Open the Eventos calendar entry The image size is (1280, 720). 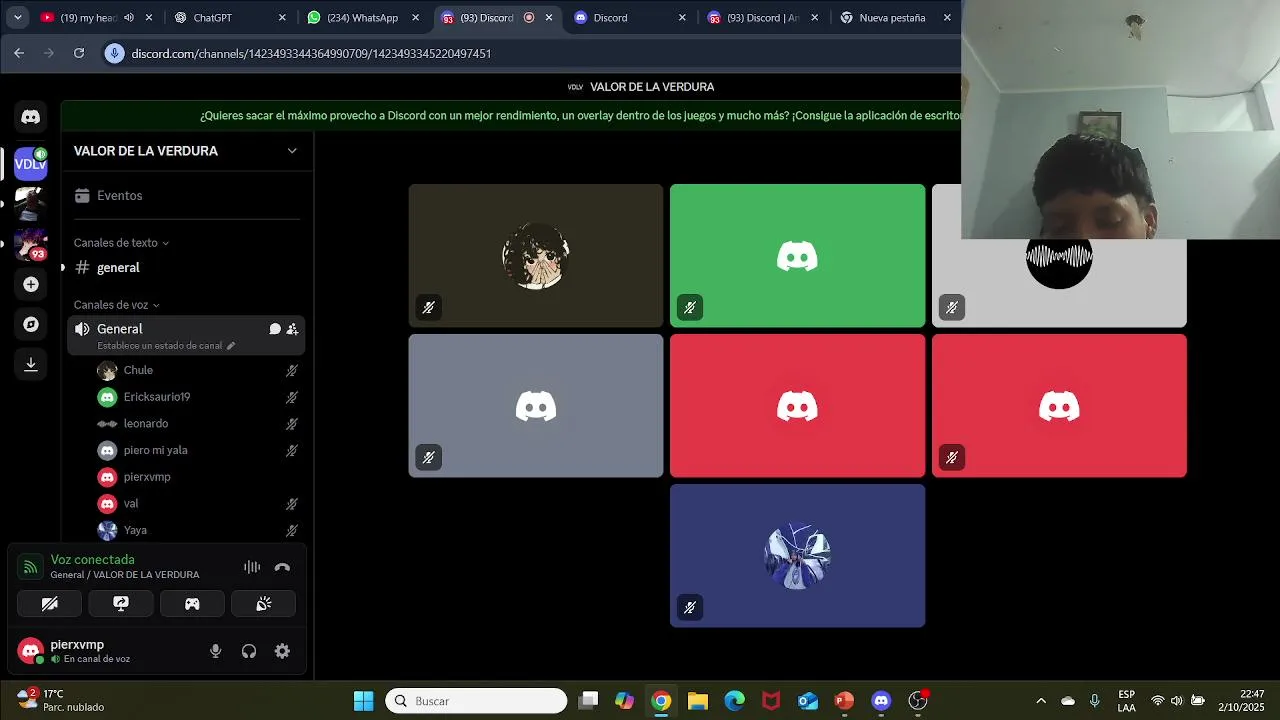click(186, 196)
